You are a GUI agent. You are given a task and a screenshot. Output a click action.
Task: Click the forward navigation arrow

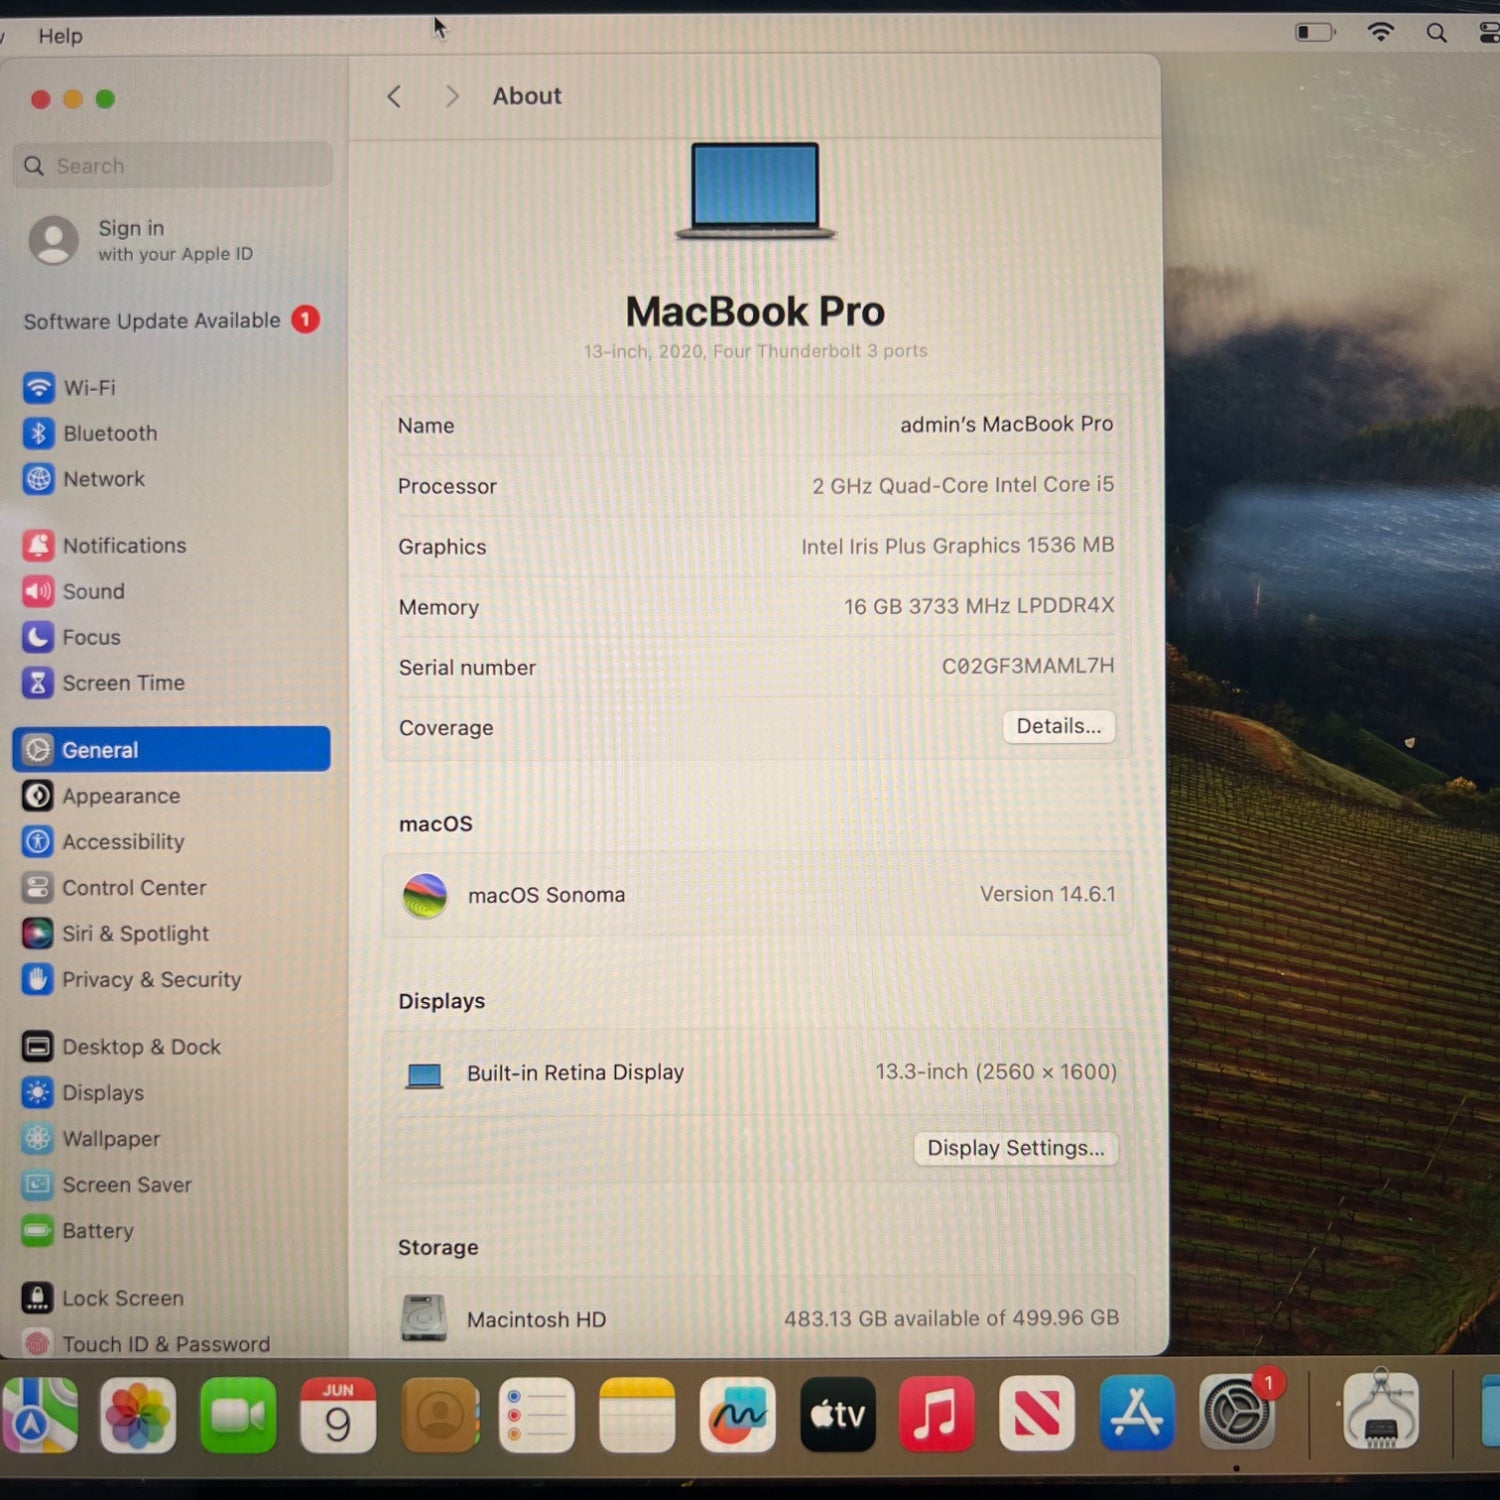pos(452,96)
